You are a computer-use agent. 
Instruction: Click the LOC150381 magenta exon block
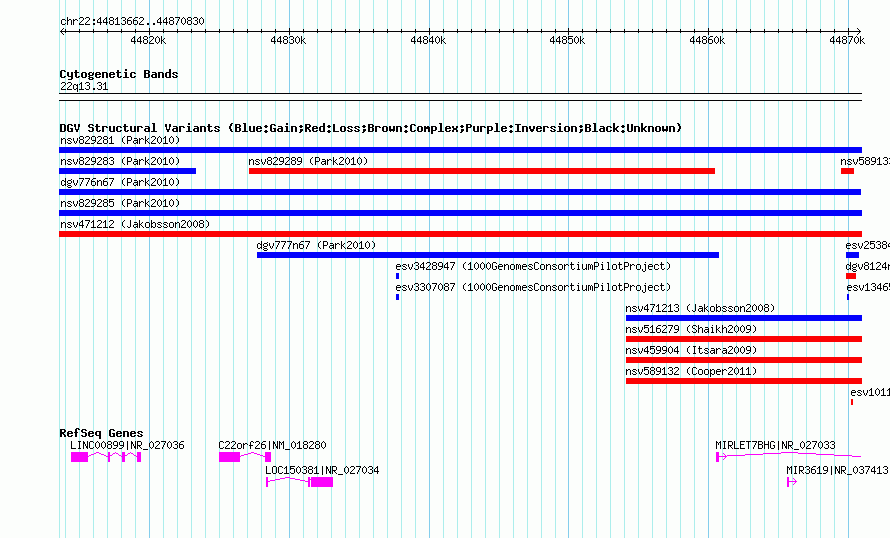point(322,482)
